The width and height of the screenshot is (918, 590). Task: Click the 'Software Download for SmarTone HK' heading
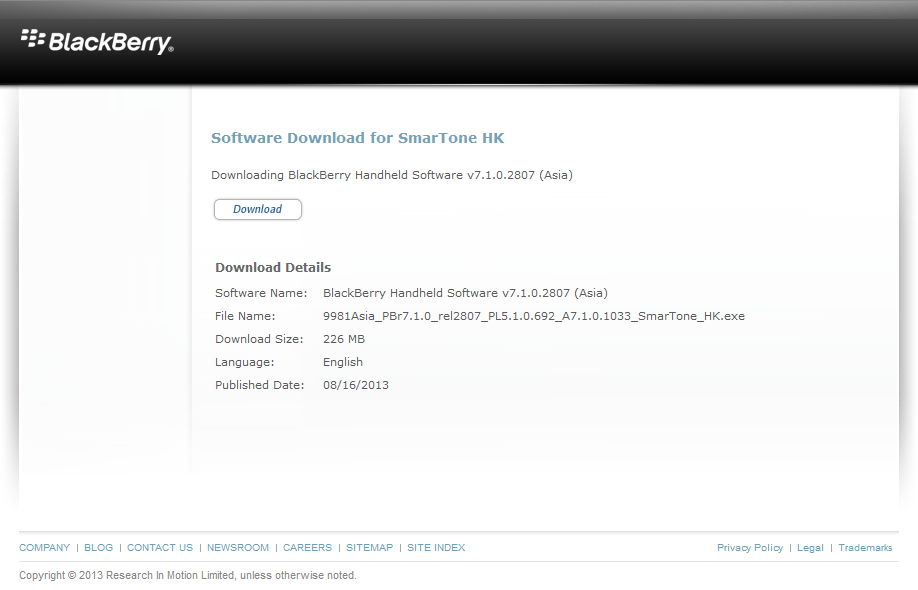tap(358, 138)
